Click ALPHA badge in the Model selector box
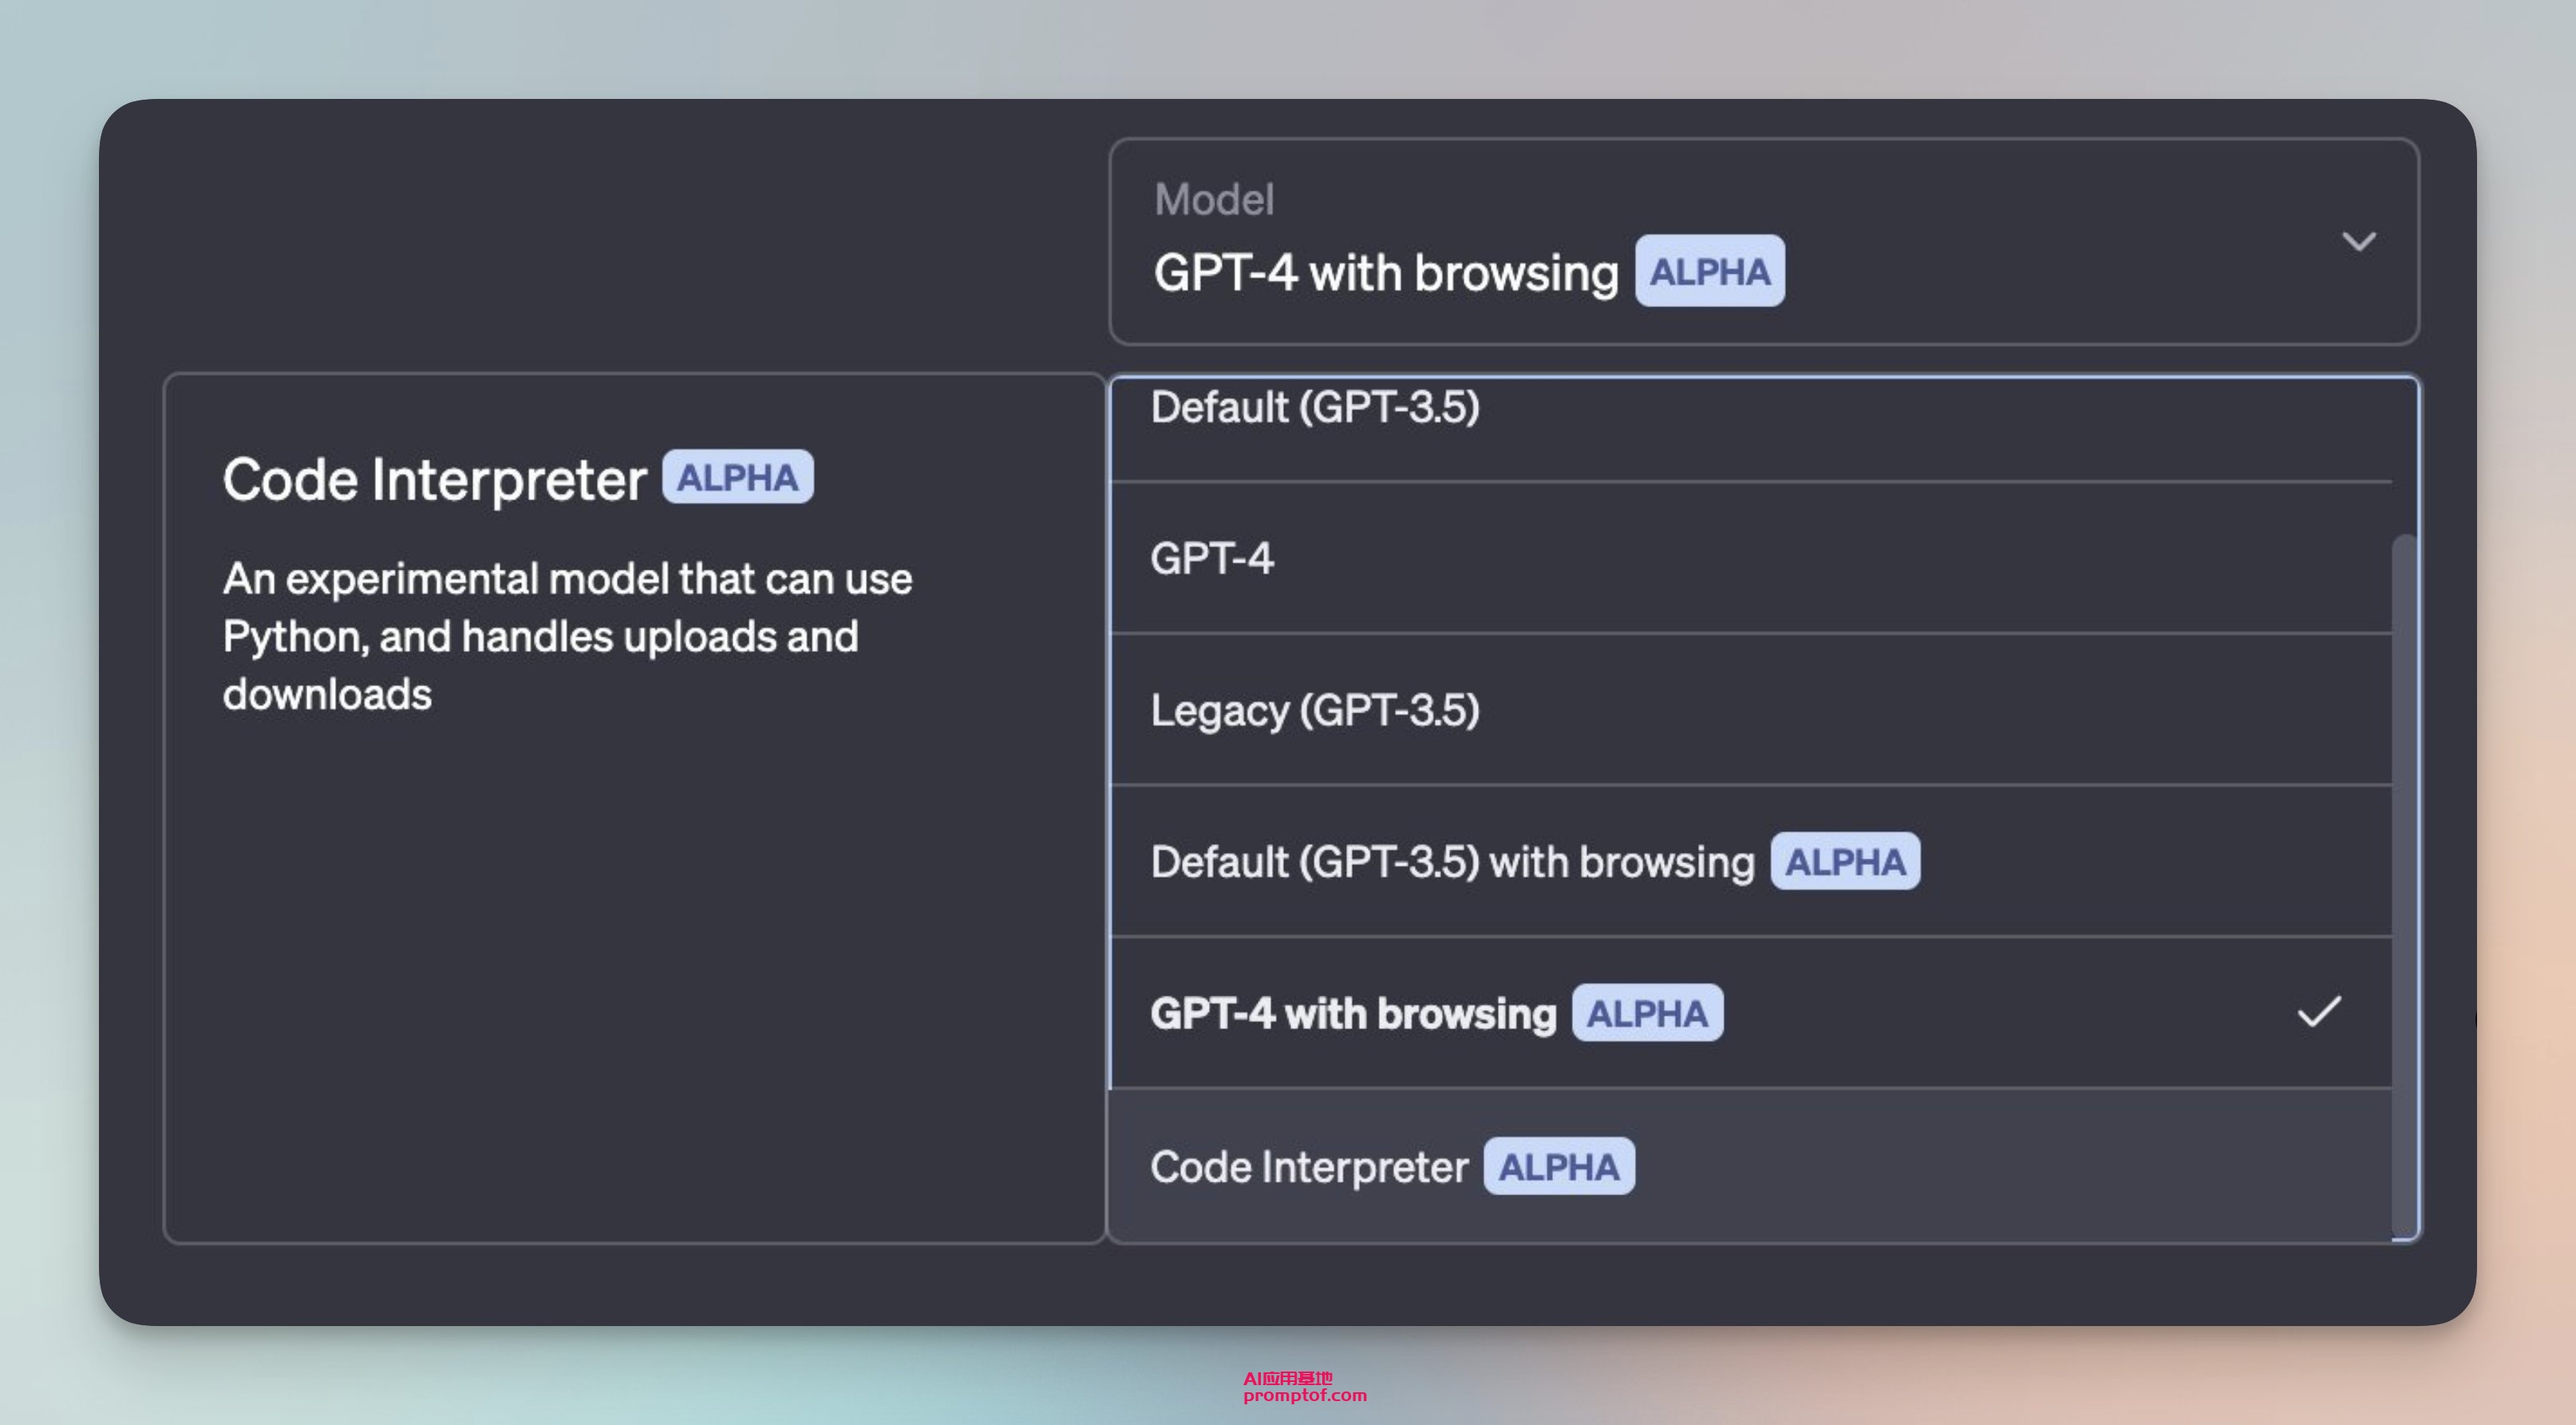Screen dimensions: 2576x1425 (1710, 271)
